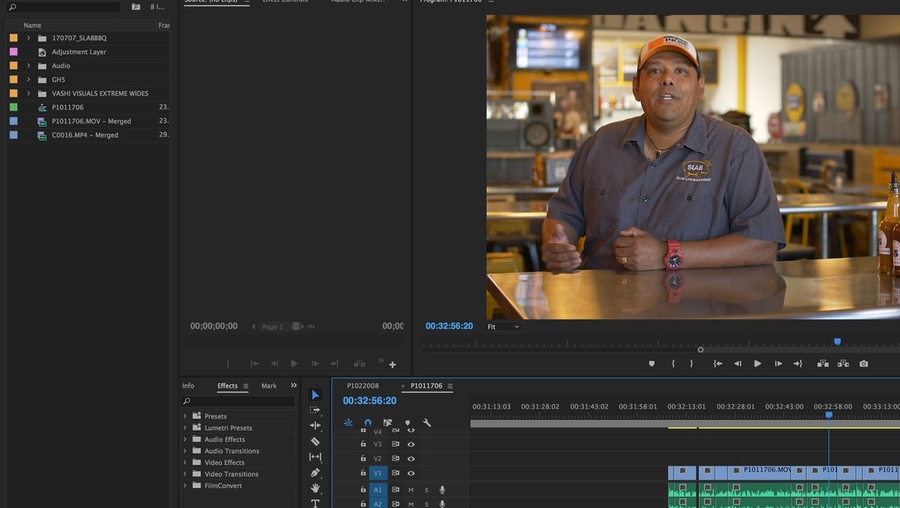
Task: Open the Info panel tab
Action: [x=188, y=386]
